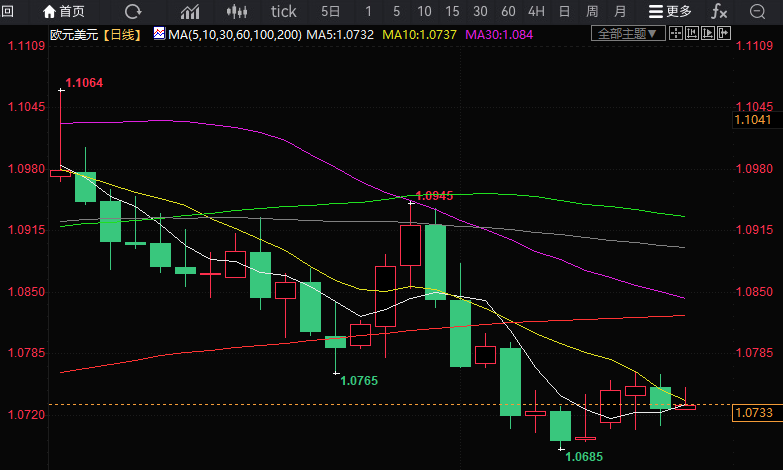Select the 30-minute timeframe
783x470 pixels.
coord(480,11)
